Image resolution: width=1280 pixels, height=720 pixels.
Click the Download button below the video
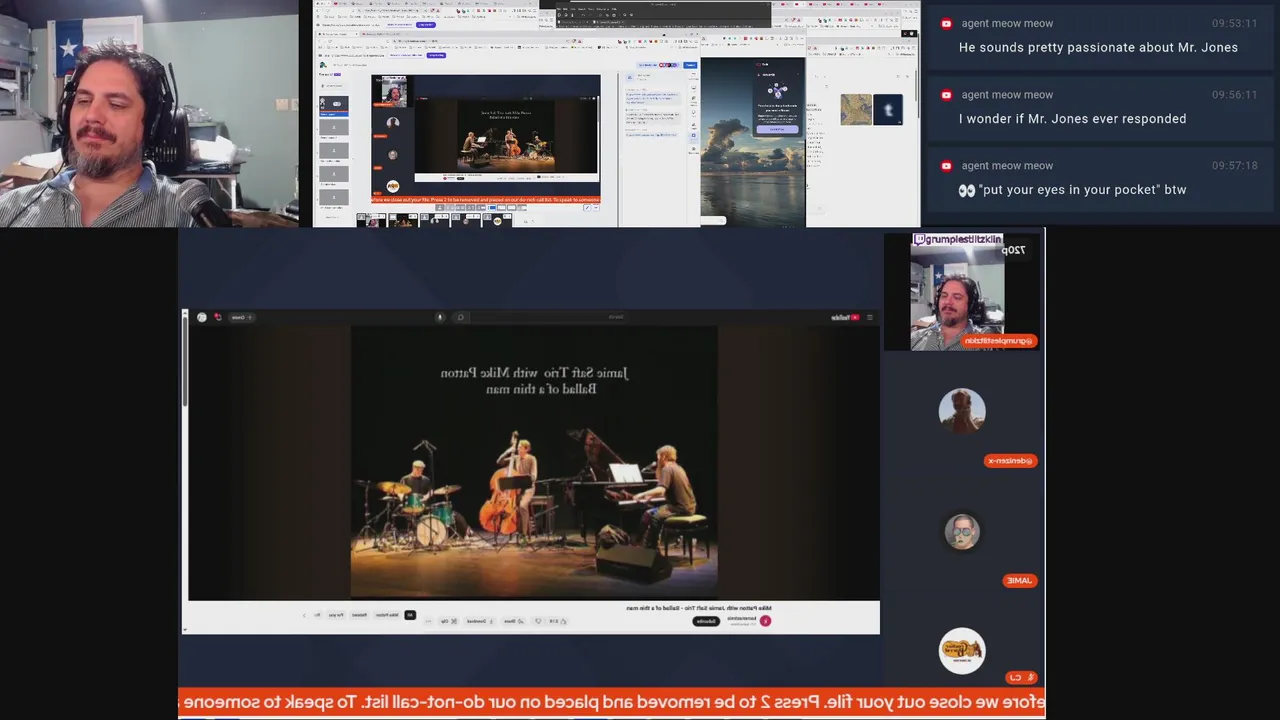point(479,621)
